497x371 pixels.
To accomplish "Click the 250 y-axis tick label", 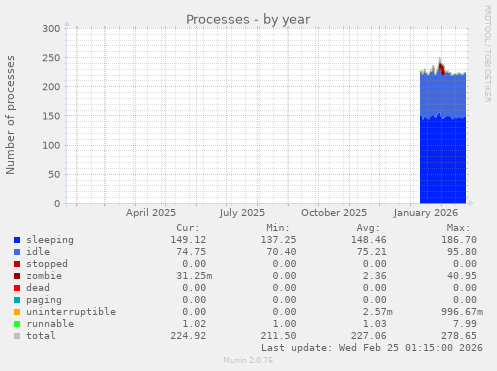I will pyautogui.click(x=51, y=58).
